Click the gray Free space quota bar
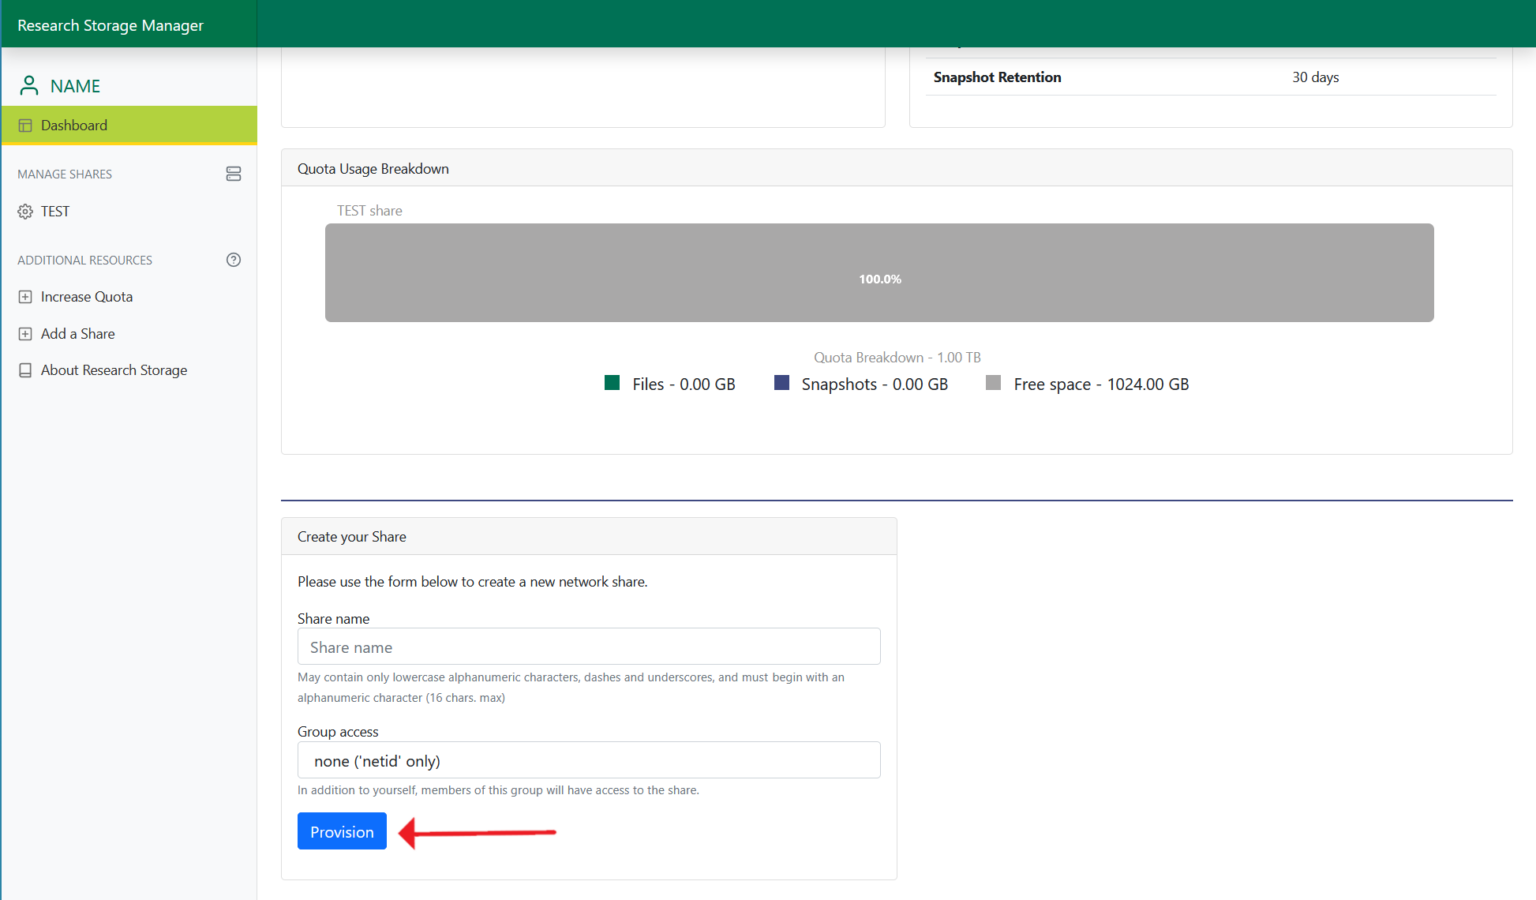 coord(879,272)
